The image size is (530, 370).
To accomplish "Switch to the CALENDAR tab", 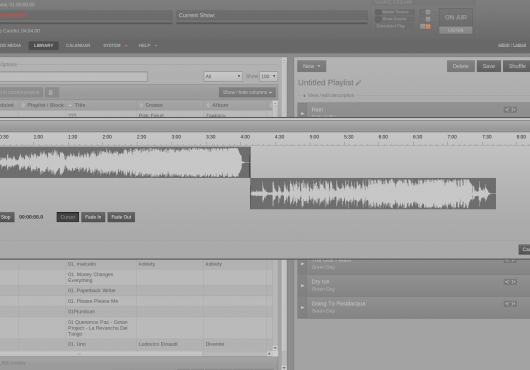I will 78,45.
